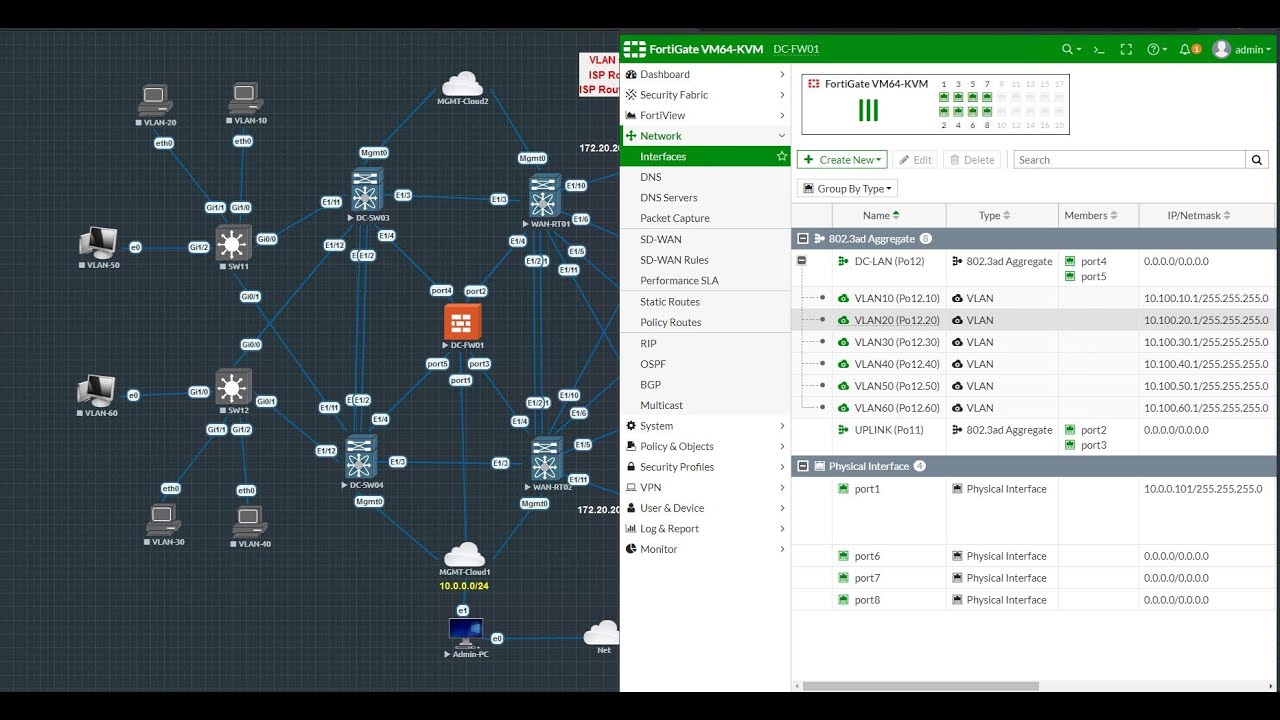The width and height of the screenshot is (1280, 720).
Task: Open the Log & Report menu
Action: tap(705, 528)
